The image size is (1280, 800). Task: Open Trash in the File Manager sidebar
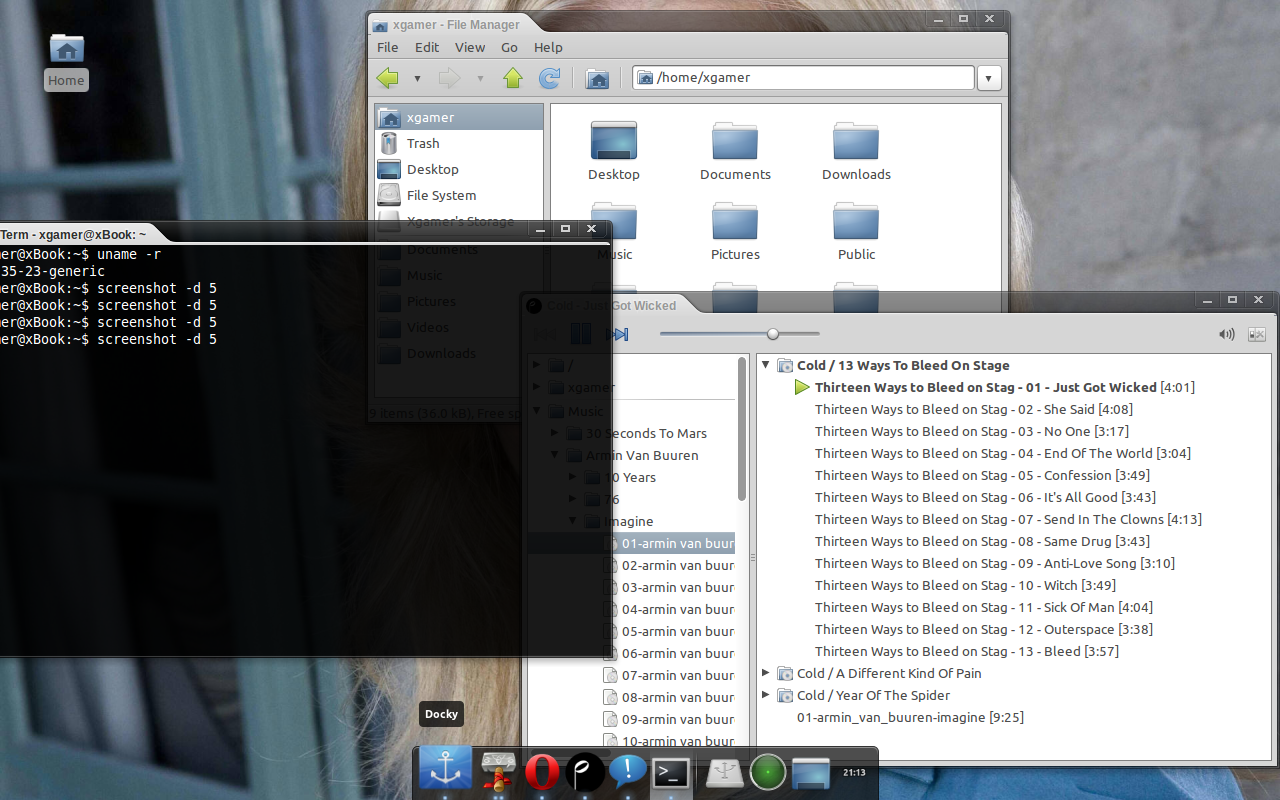(x=459, y=143)
